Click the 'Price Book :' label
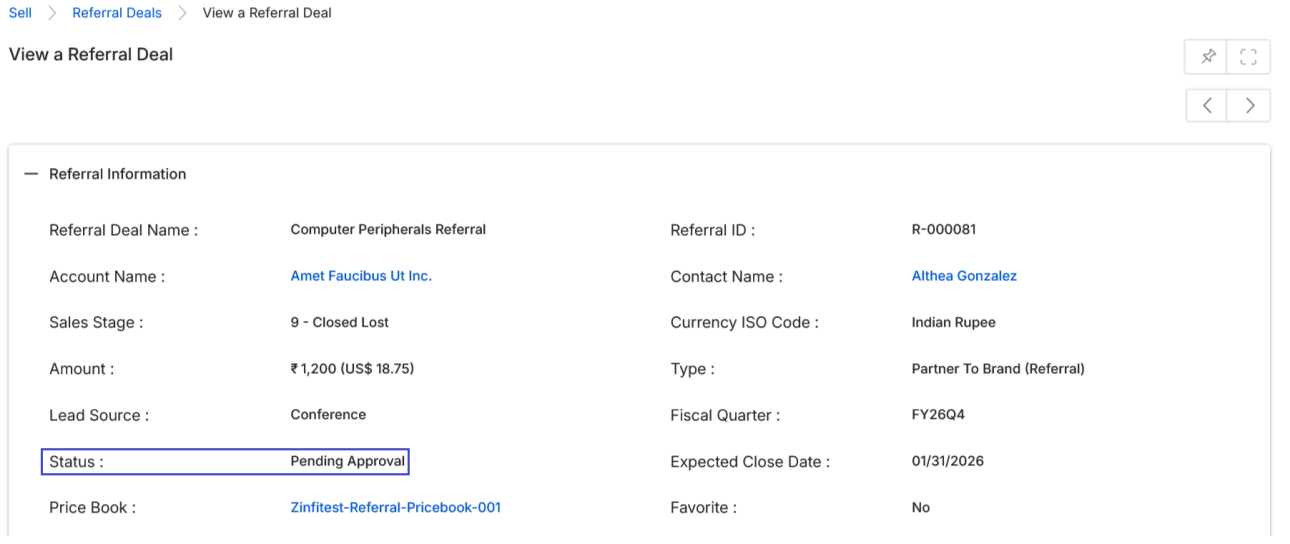 92,508
